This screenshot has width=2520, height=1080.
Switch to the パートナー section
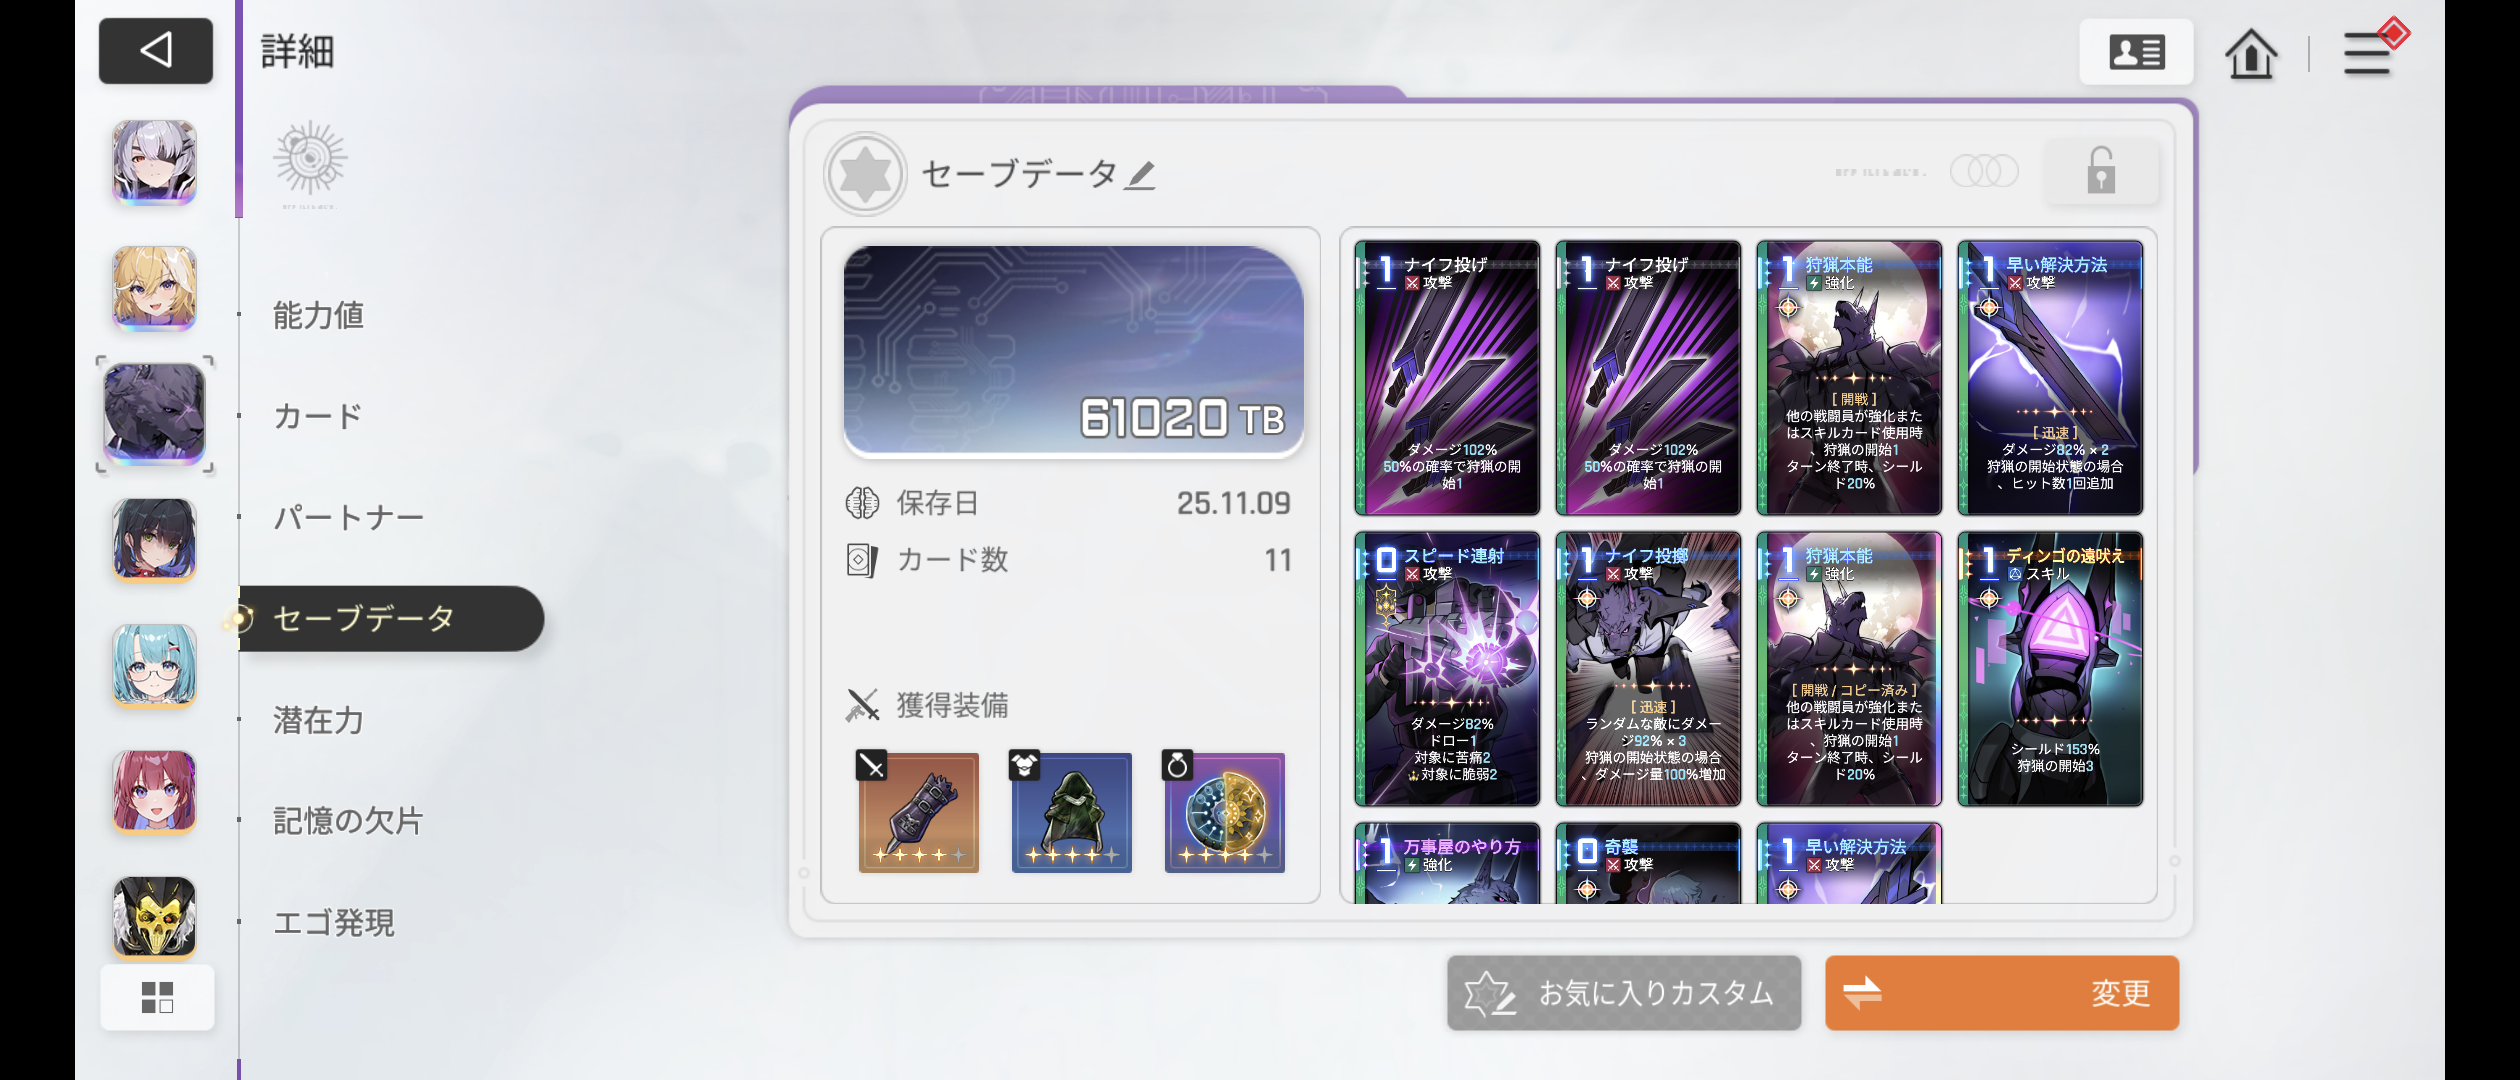pyautogui.click(x=349, y=517)
